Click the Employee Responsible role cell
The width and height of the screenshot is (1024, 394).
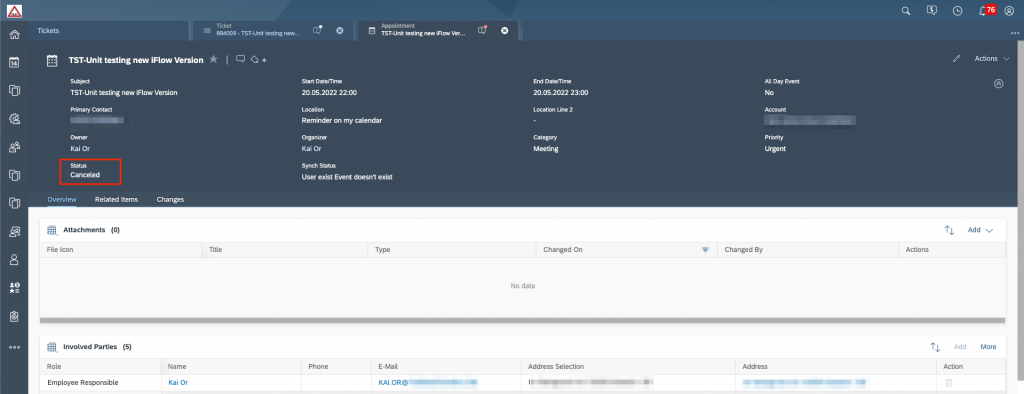(101, 382)
